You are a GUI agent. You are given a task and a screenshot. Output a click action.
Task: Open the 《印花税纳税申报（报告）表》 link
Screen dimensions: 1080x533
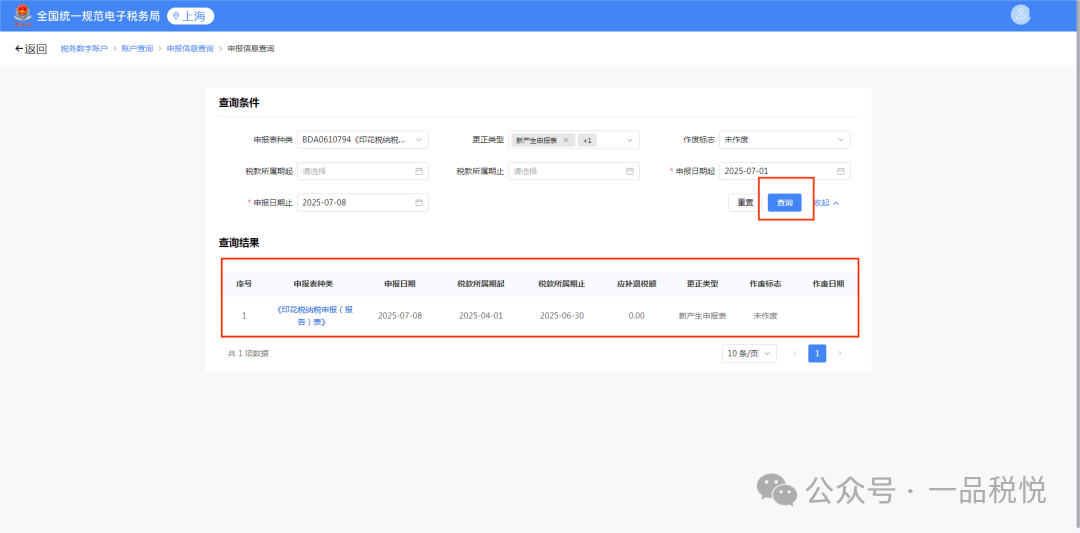(x=315, y=315)
